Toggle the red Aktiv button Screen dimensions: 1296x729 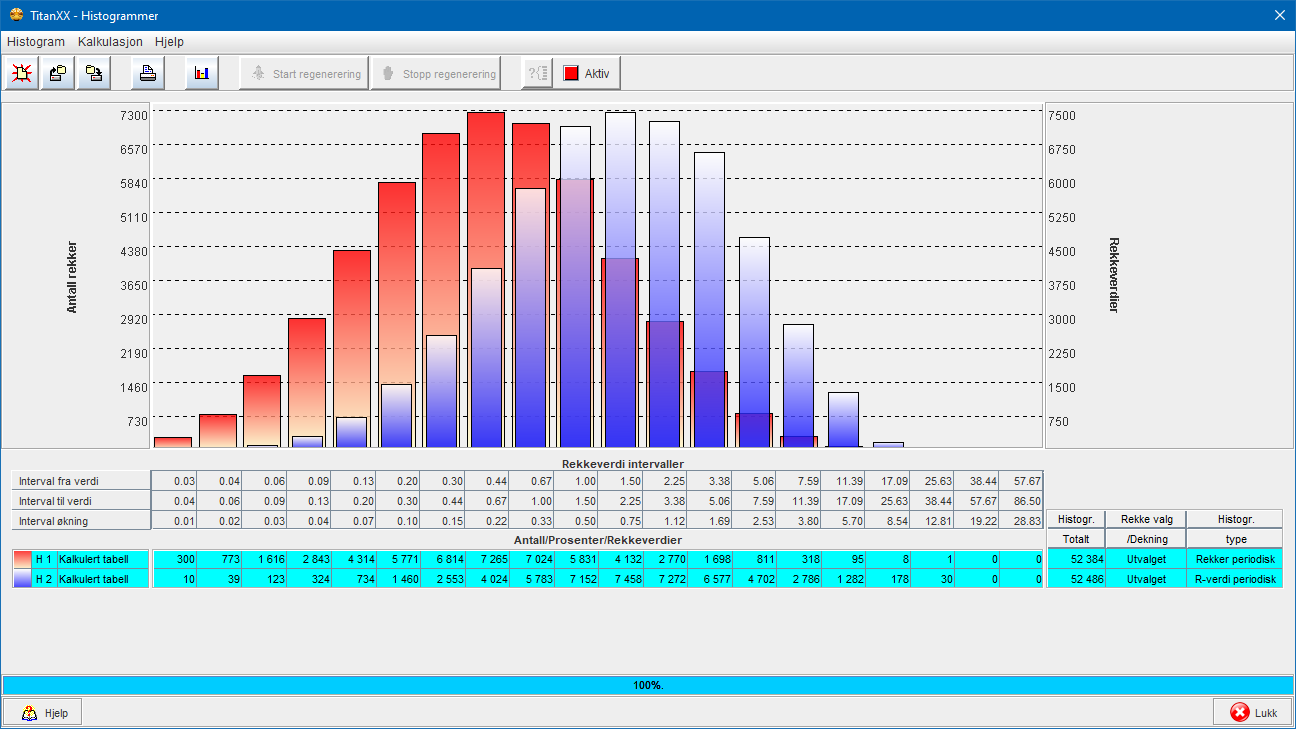point(588,73)
